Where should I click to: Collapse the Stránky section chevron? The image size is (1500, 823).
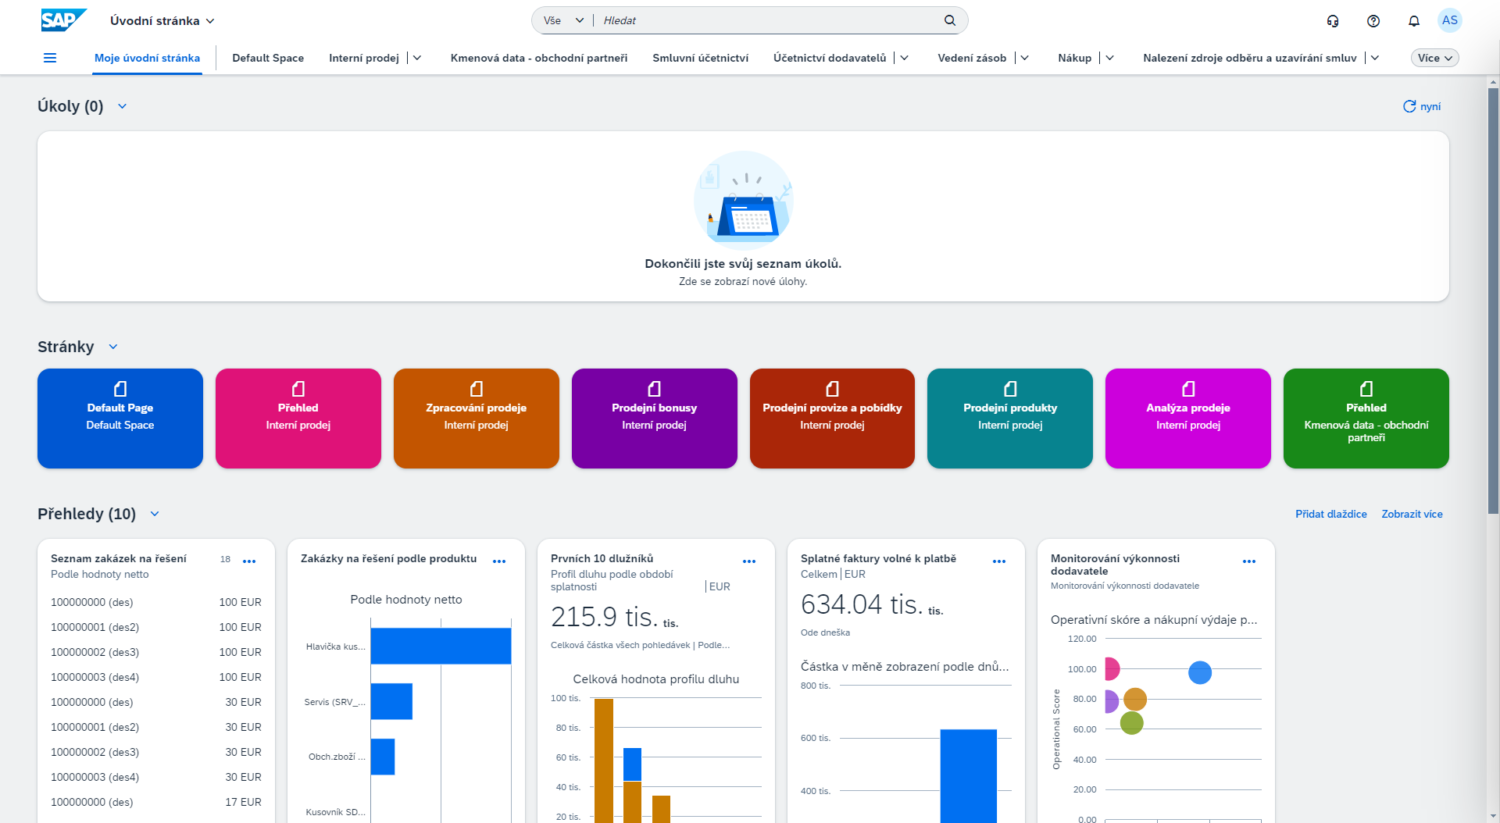[x=113, y=347]
